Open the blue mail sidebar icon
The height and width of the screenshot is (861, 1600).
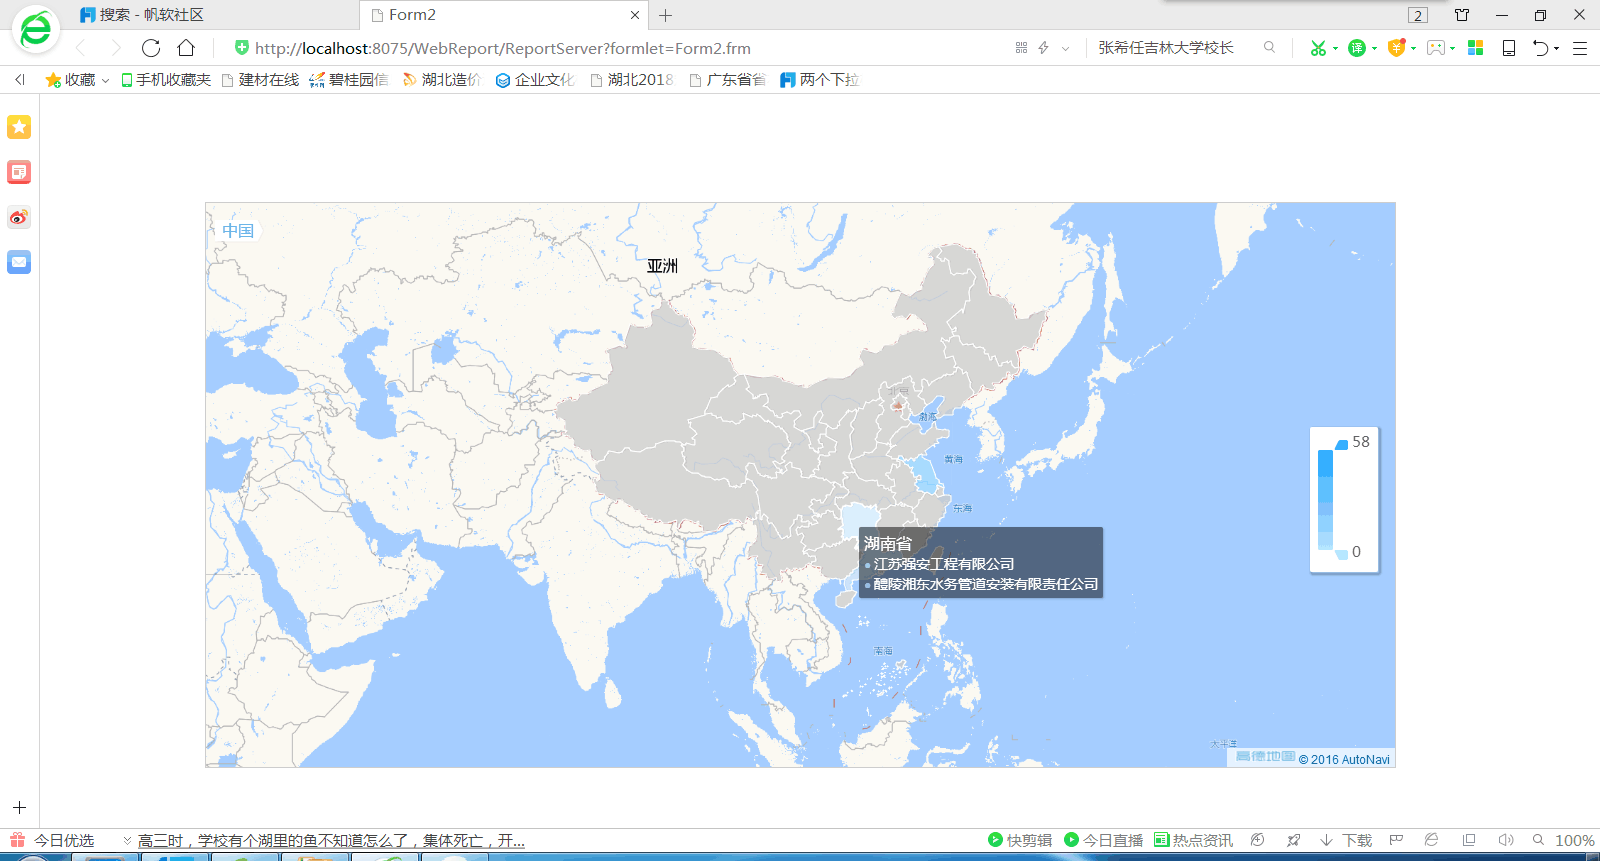pos(19,262)
